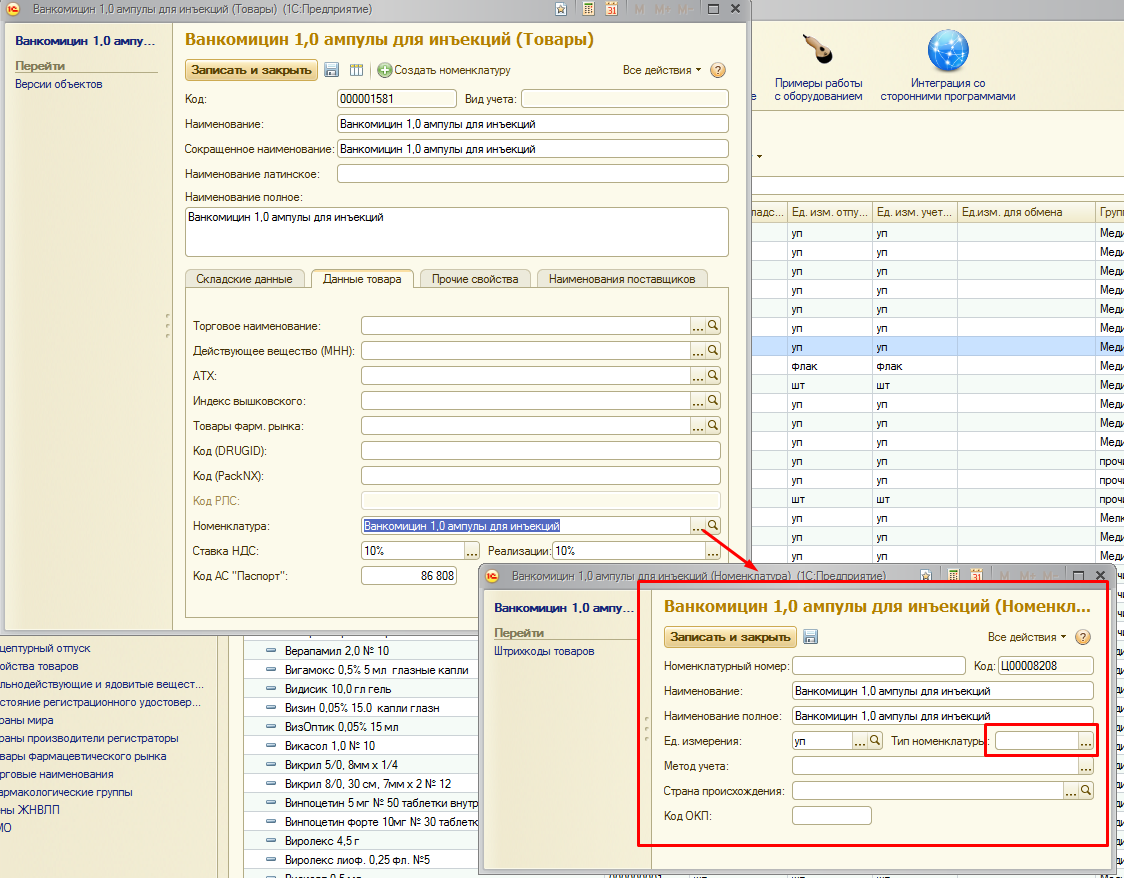Expand Все действия menu in Товары form
Viewport: 1124px width, 878px height.
pos(661,71)
